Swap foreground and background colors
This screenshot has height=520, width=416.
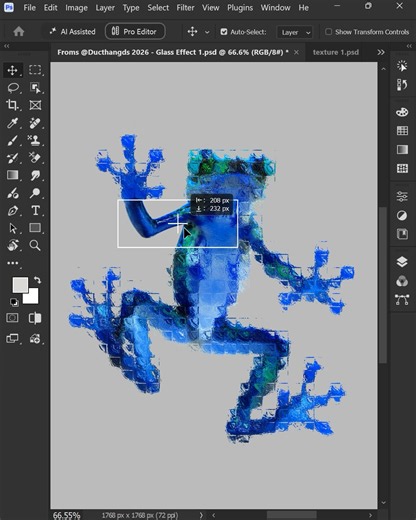click(37, 280)
